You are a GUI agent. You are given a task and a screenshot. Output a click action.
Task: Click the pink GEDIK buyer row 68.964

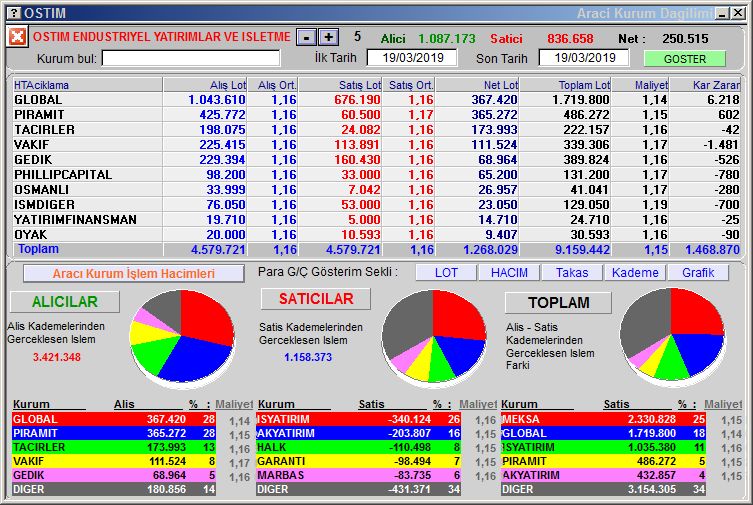tap(114, 475)
